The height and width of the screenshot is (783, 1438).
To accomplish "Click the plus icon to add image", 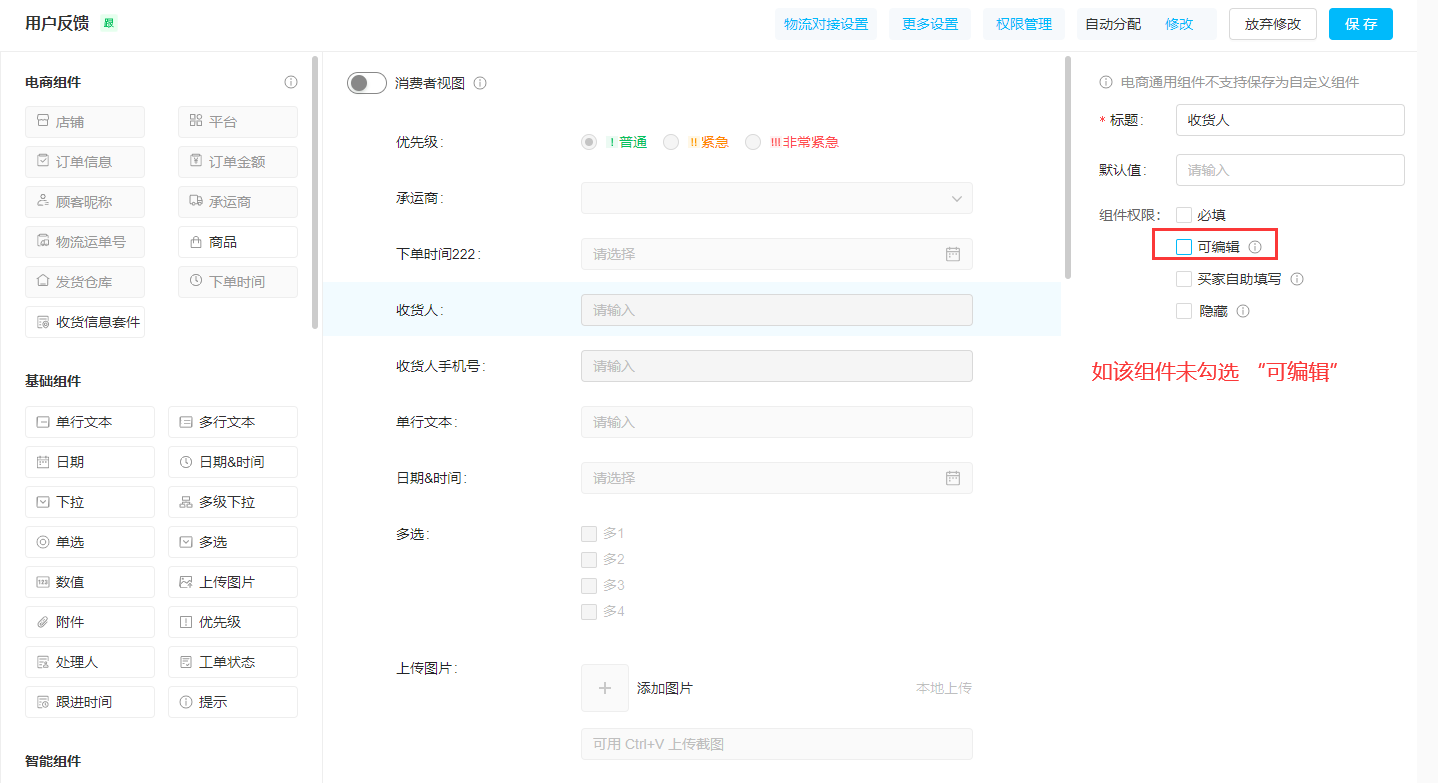I will 605,688.
